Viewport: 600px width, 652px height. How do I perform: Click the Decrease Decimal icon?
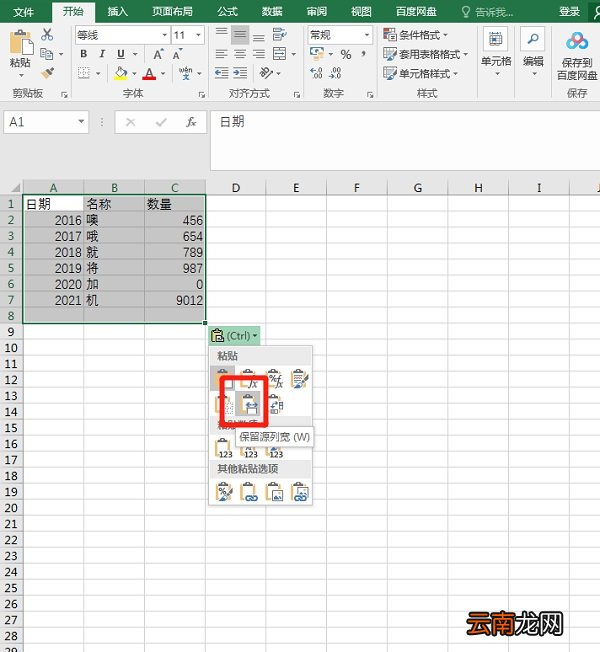pyautogui.click(x=335, y=73)
